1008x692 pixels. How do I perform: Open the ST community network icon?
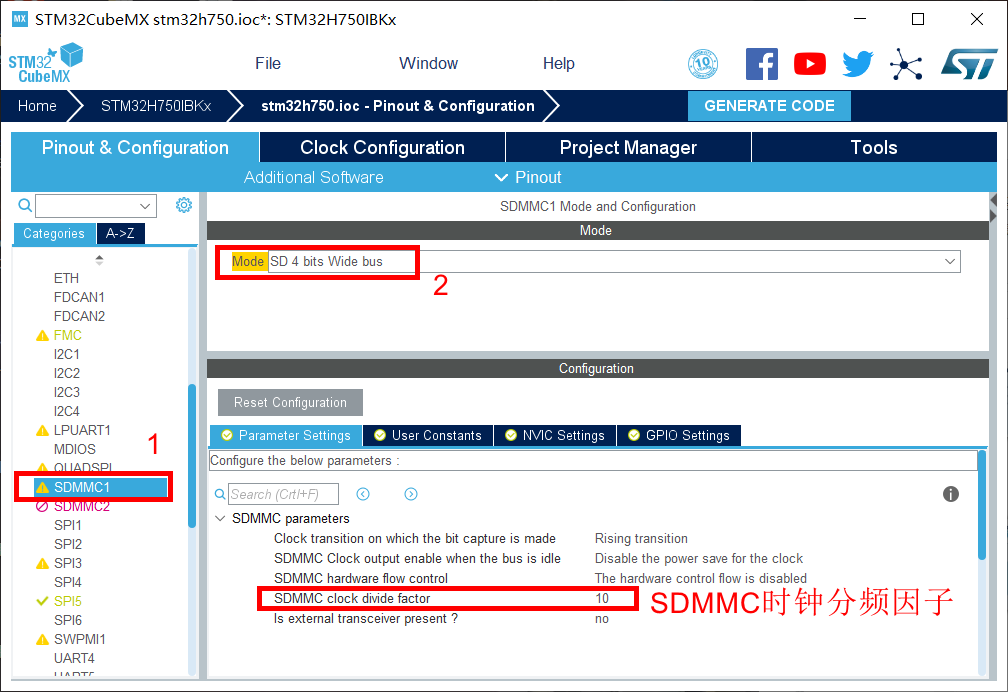point(906,64)
